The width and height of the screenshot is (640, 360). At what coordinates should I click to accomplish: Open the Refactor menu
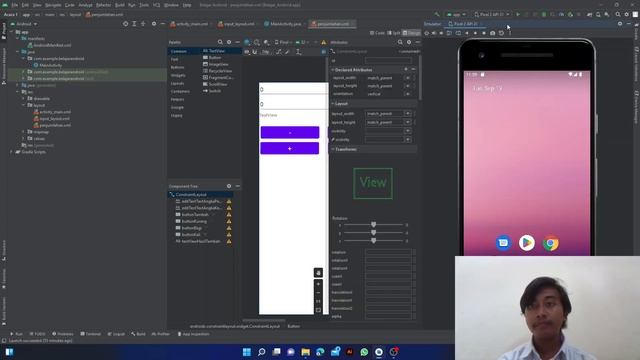point(103,5)
